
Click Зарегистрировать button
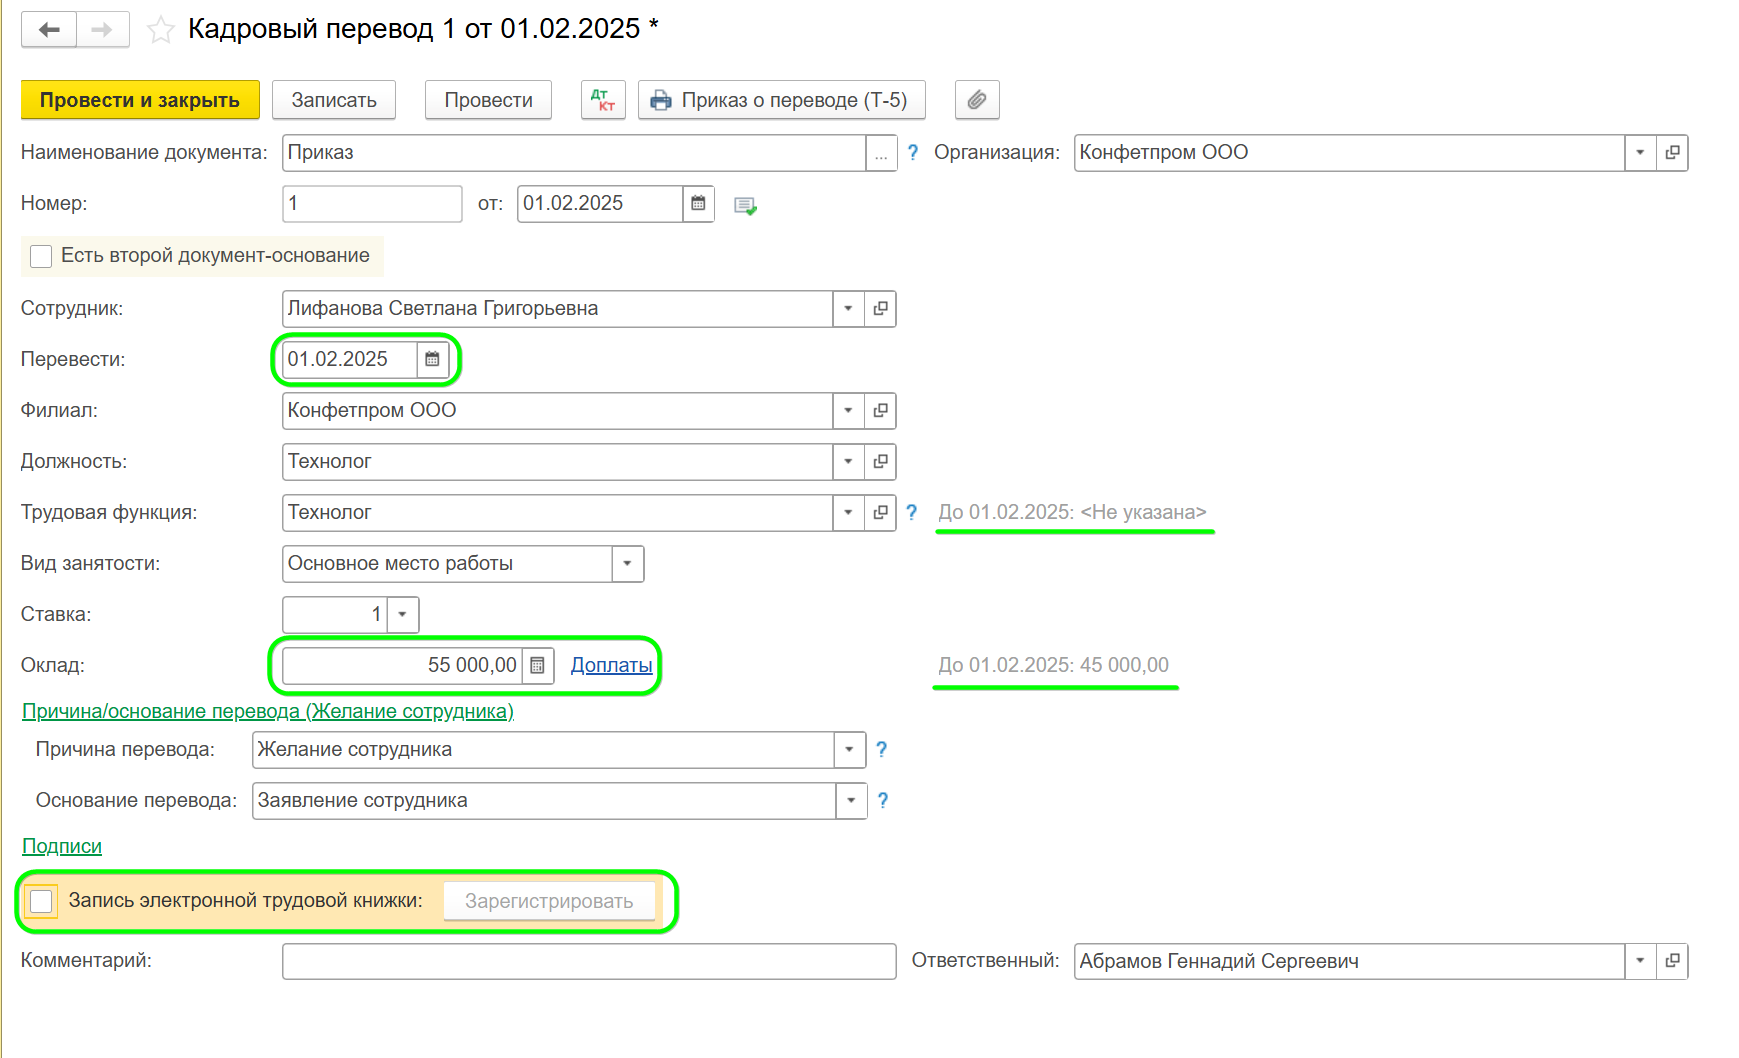point(549,902)
